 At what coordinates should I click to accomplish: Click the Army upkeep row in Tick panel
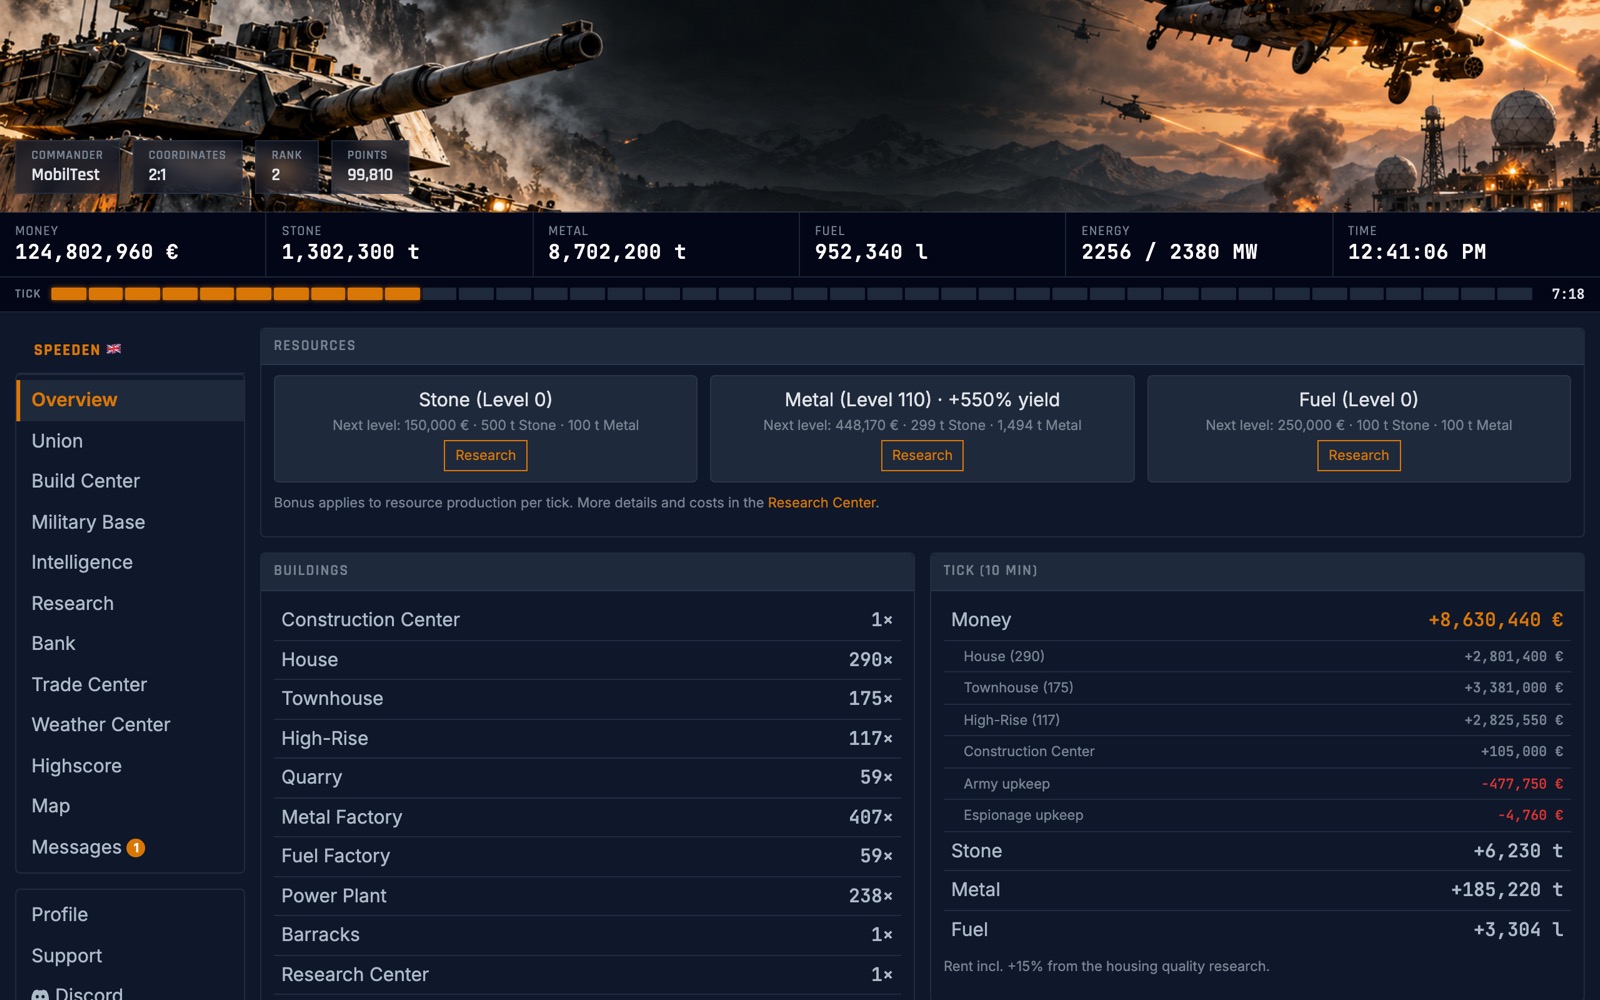(x=1257, y=784)
